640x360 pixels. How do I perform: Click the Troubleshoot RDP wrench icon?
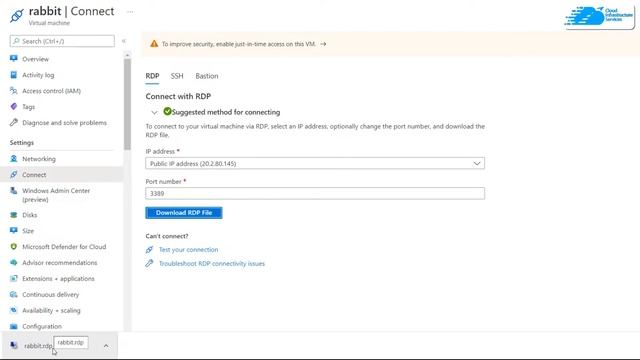click(149, 263)
